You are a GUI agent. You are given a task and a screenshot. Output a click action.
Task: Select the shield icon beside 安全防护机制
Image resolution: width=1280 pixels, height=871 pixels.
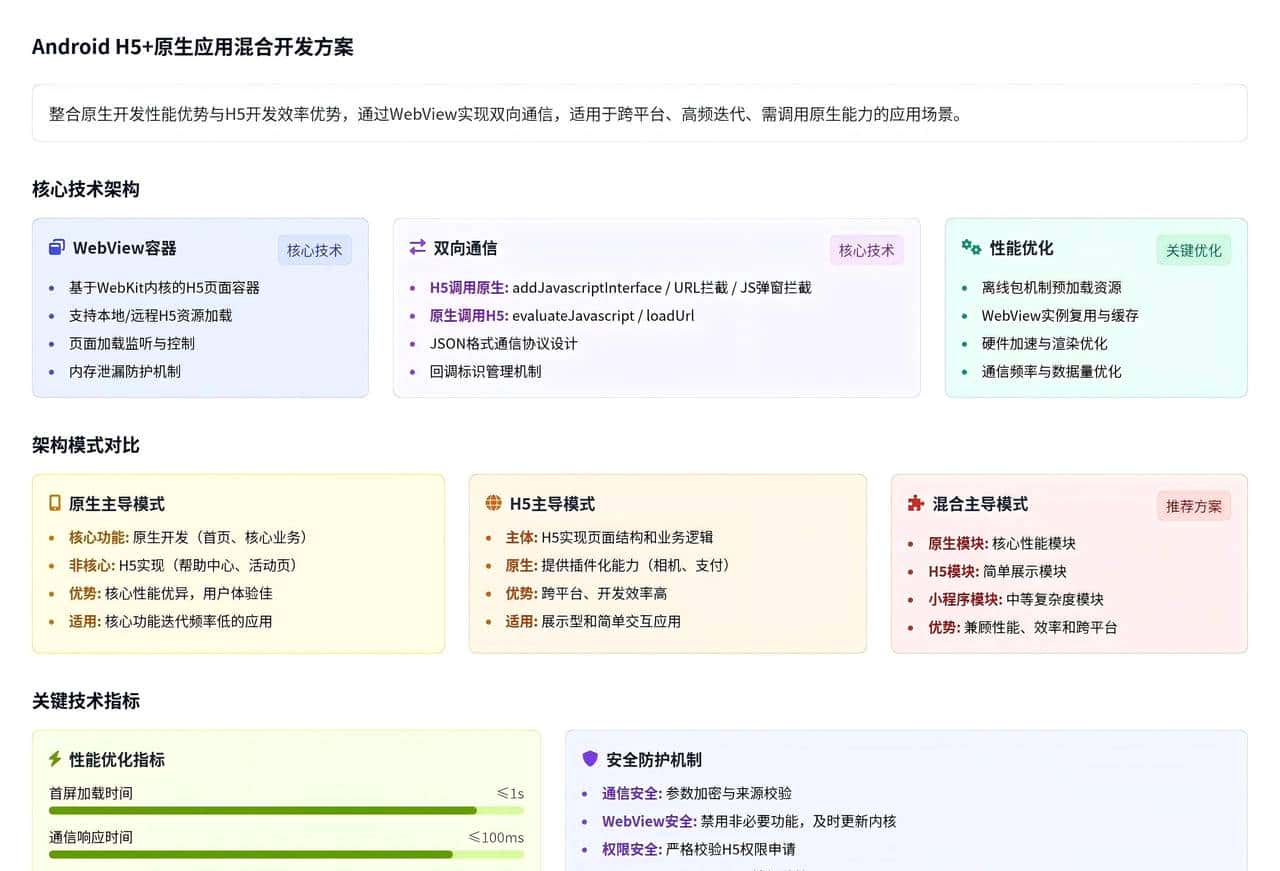(589, 759)
